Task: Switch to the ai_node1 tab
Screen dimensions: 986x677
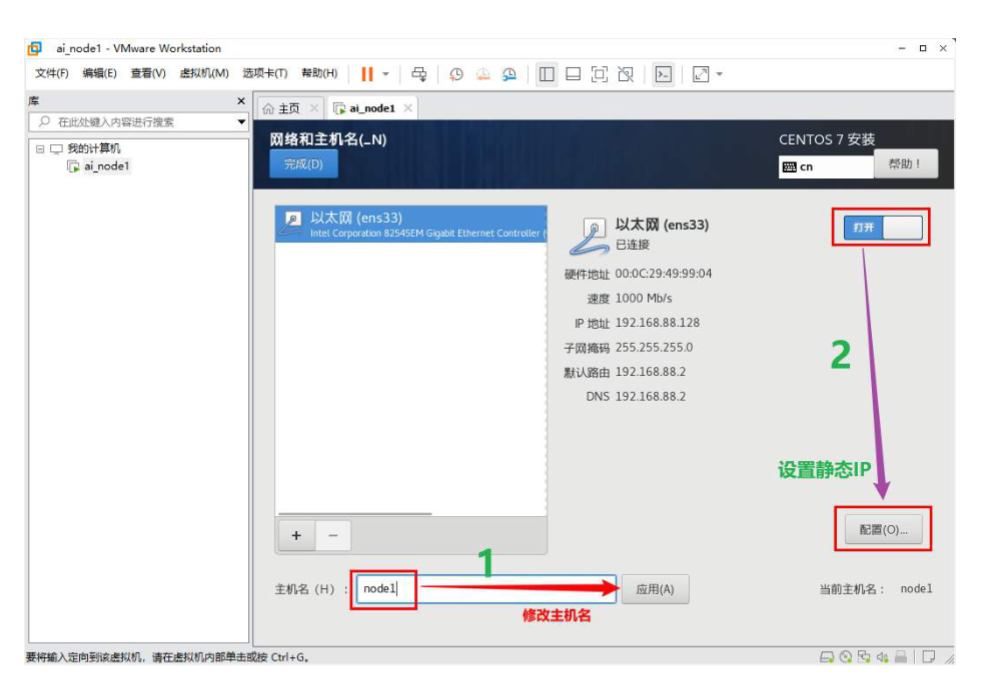Action: [372, 109]
